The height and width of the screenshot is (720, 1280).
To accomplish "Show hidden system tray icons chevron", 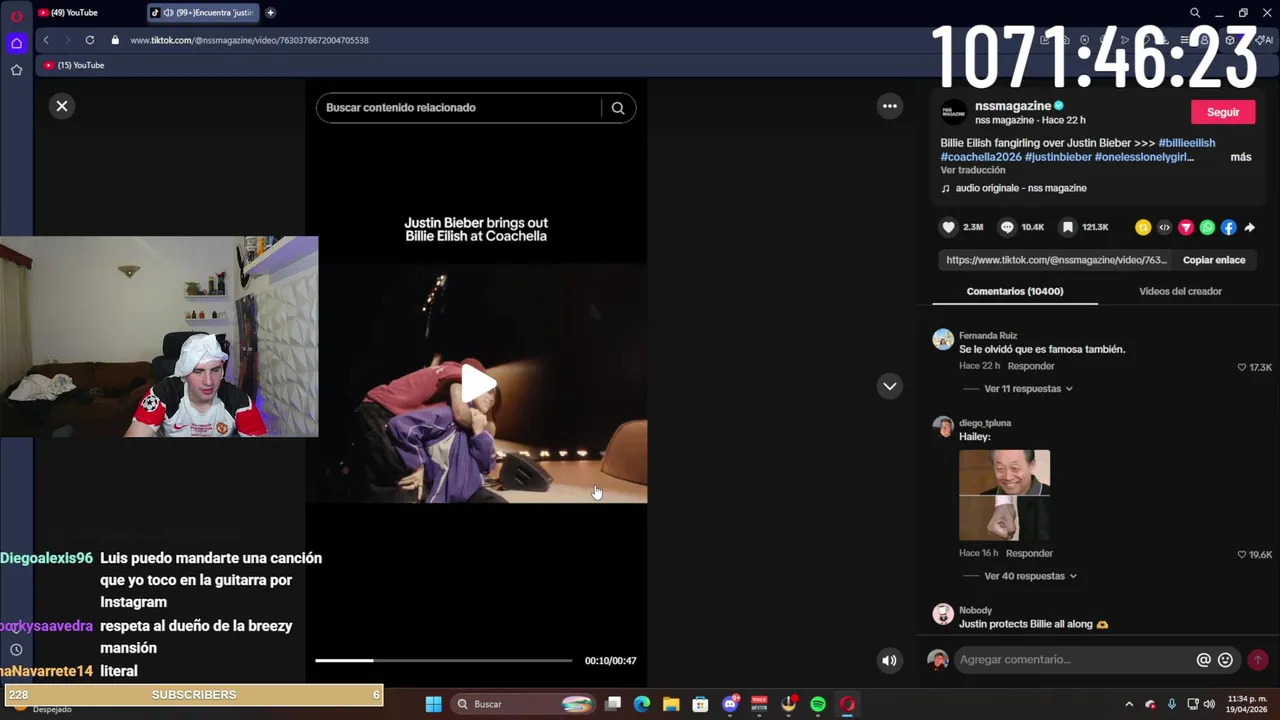I will click(x=1129, y=704).
